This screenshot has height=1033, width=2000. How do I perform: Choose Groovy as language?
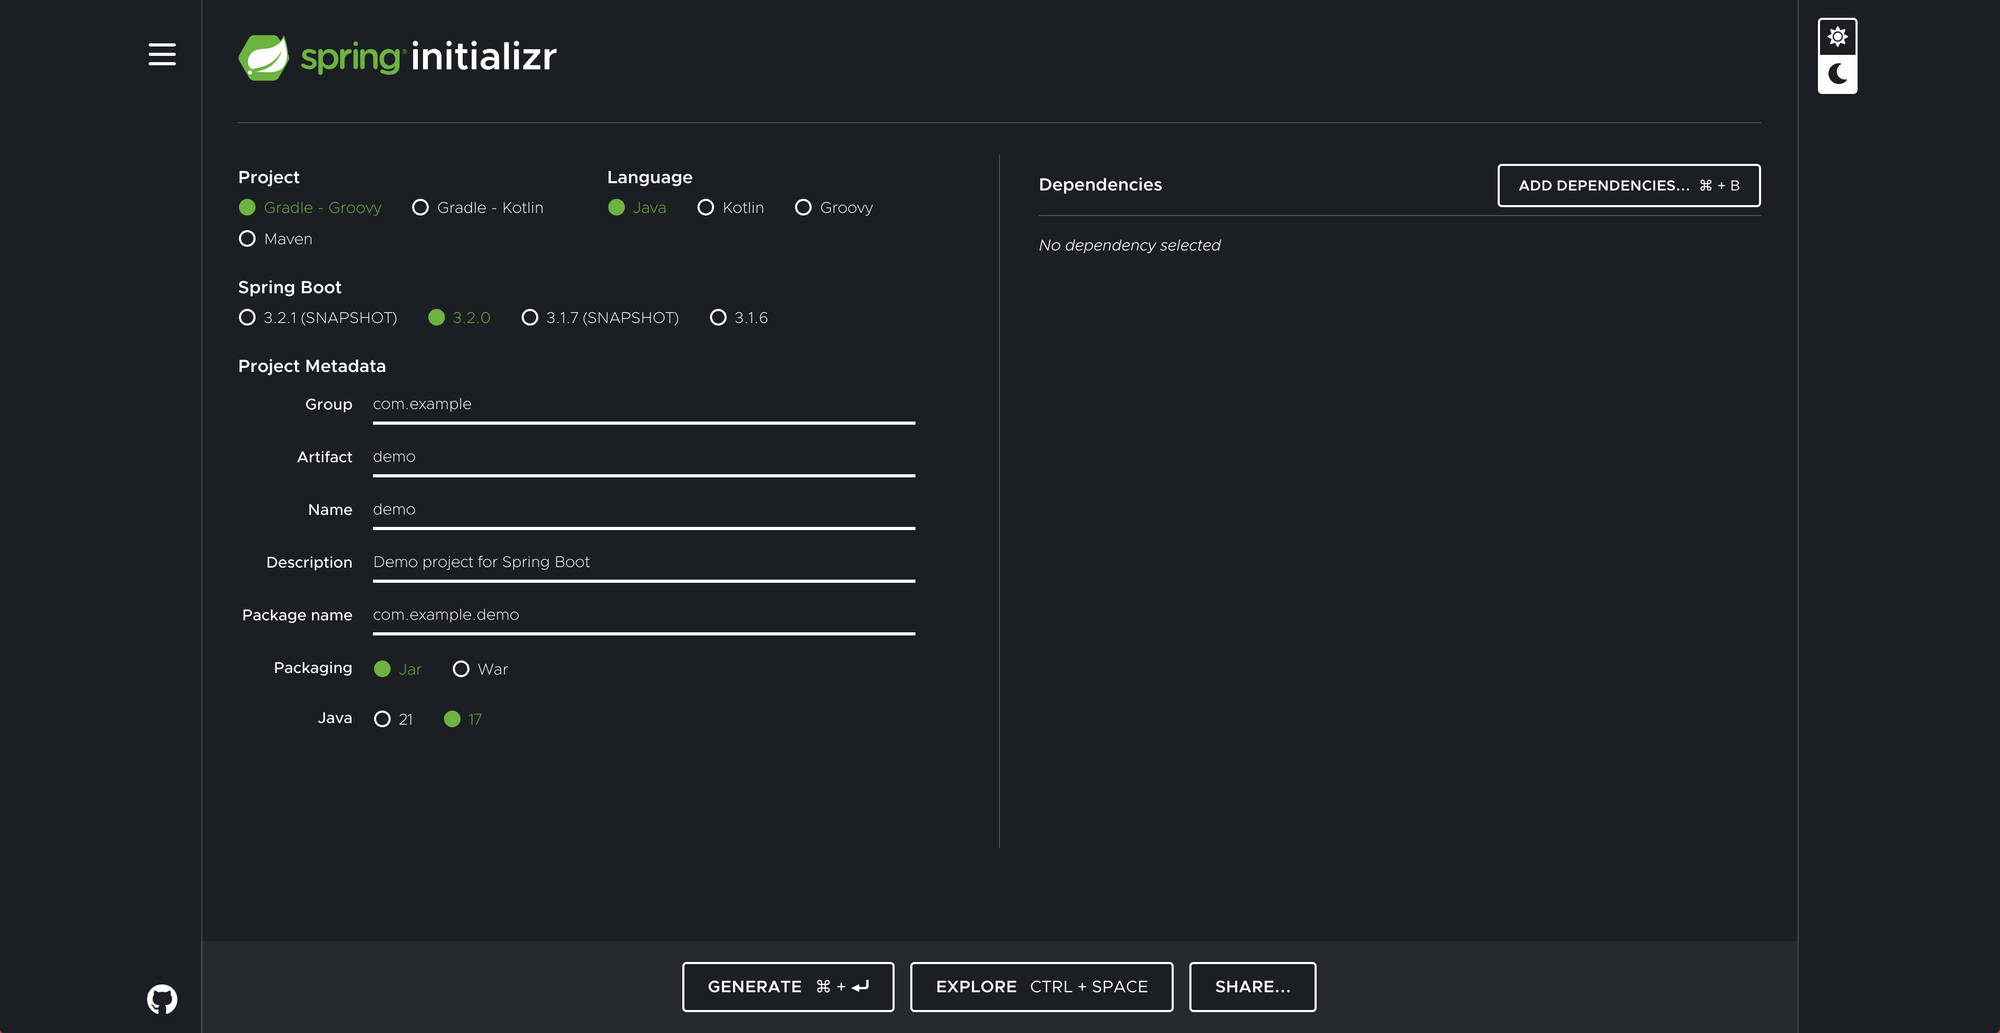(803, 208)
